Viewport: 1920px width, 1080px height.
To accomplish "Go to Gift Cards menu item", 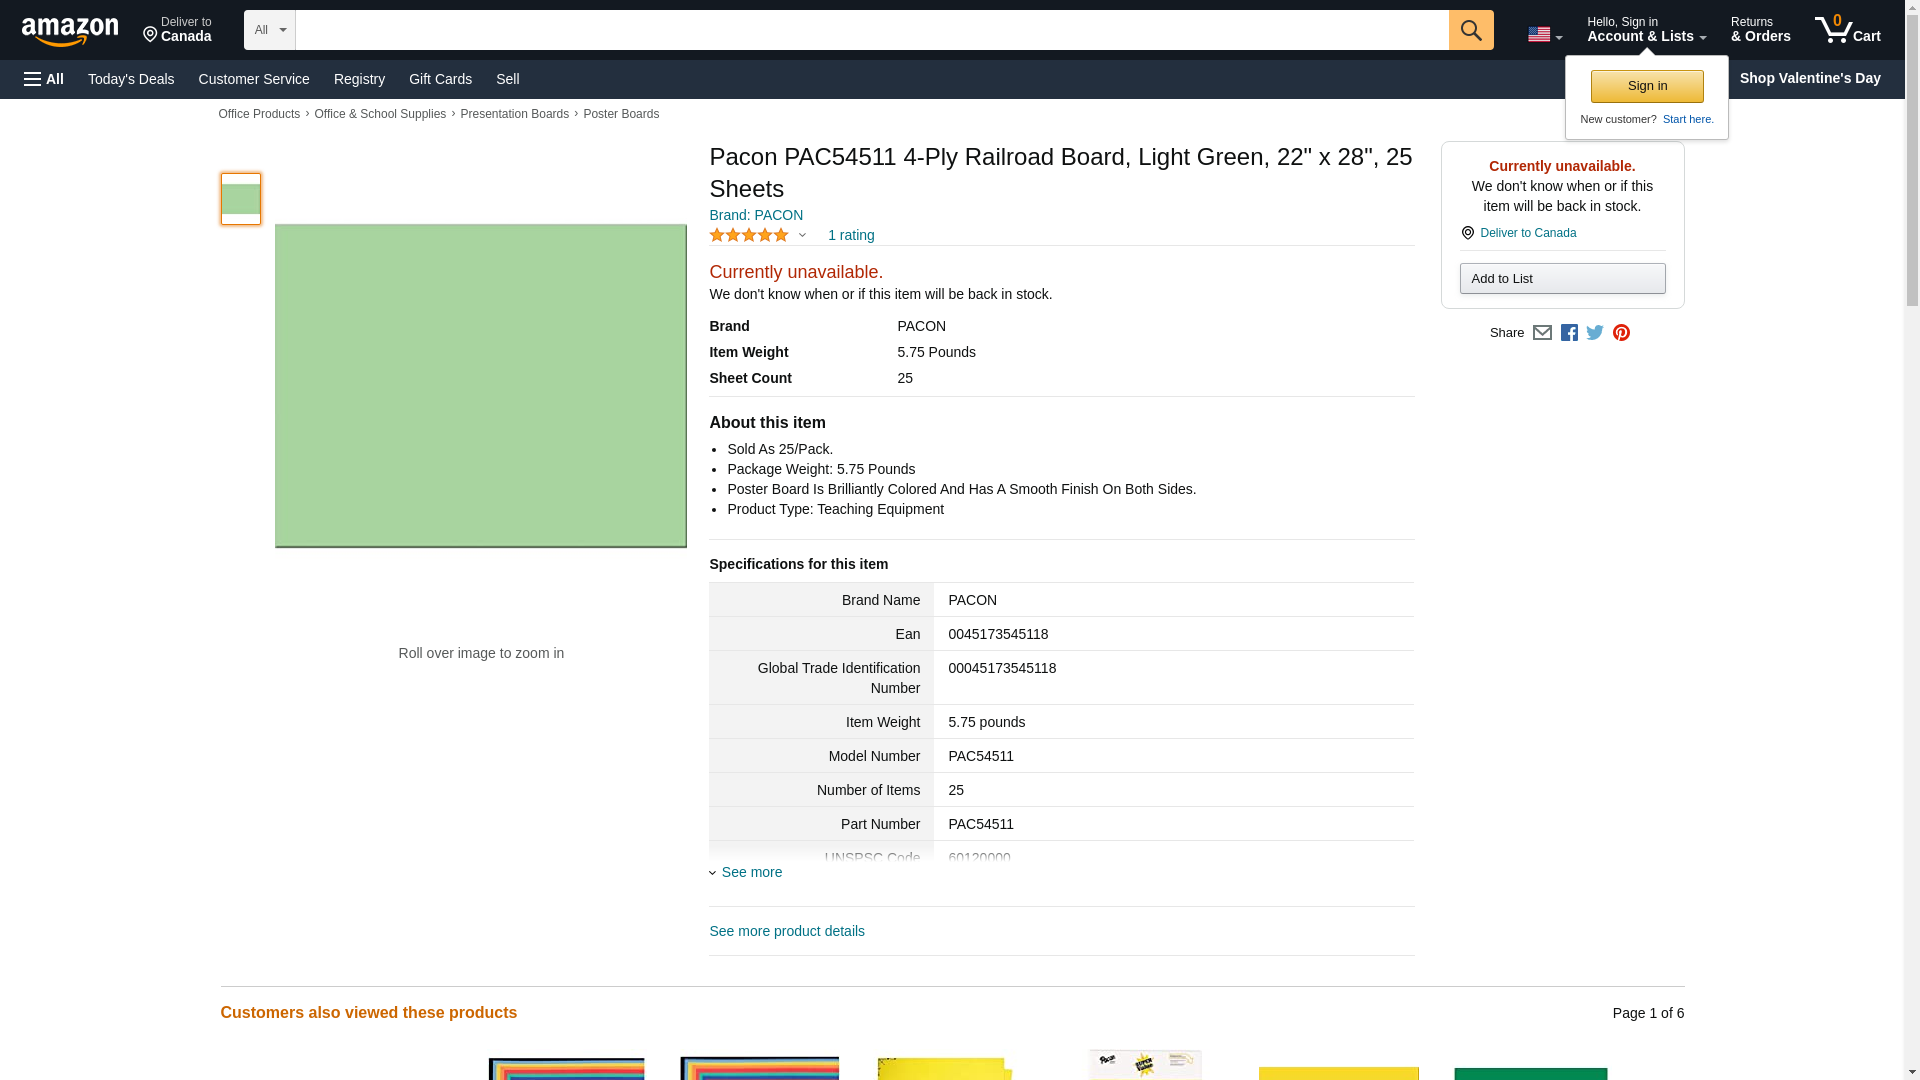I will (x=440, y=79).
